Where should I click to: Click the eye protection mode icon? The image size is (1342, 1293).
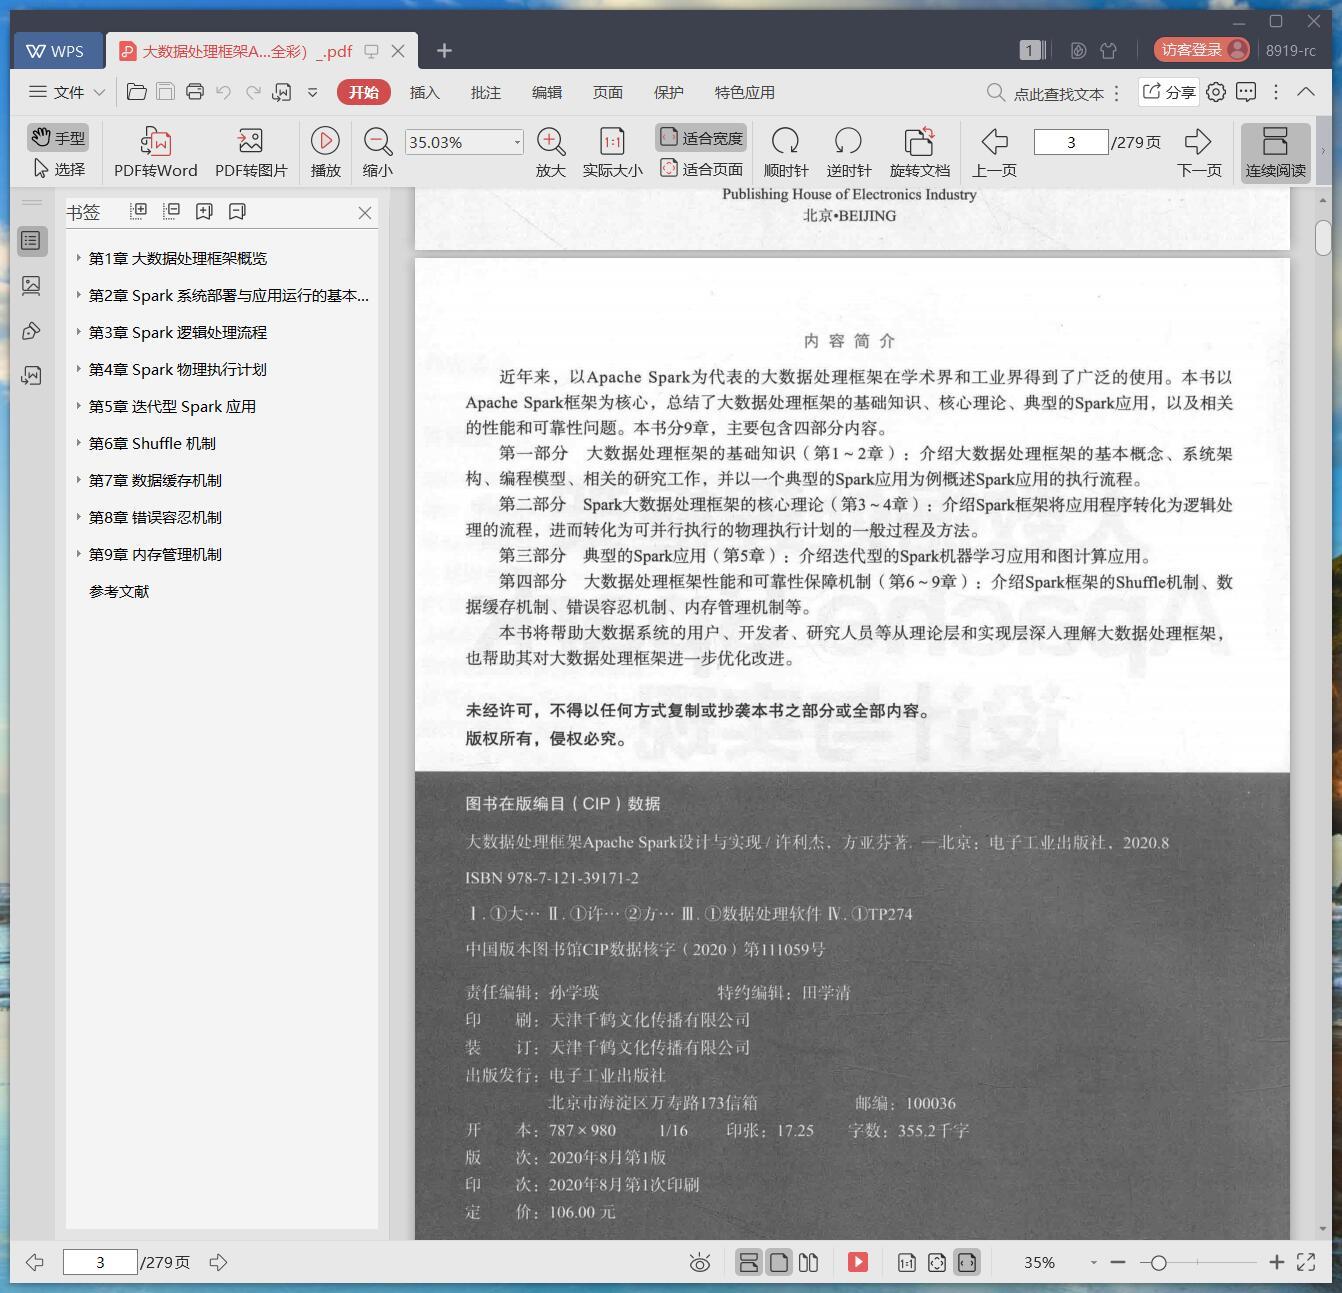[700, 1262]
